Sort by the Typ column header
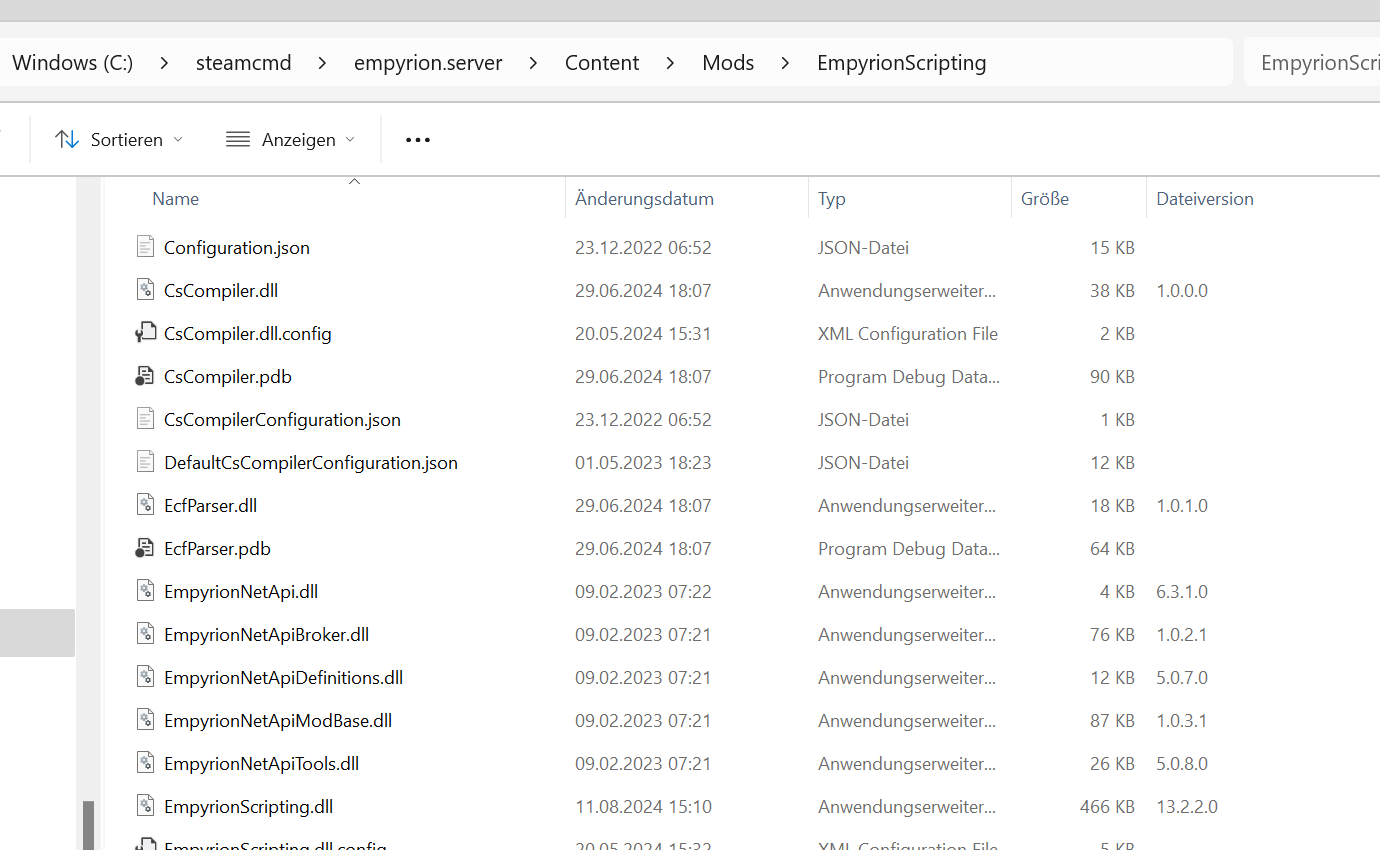 pos(832,199)
